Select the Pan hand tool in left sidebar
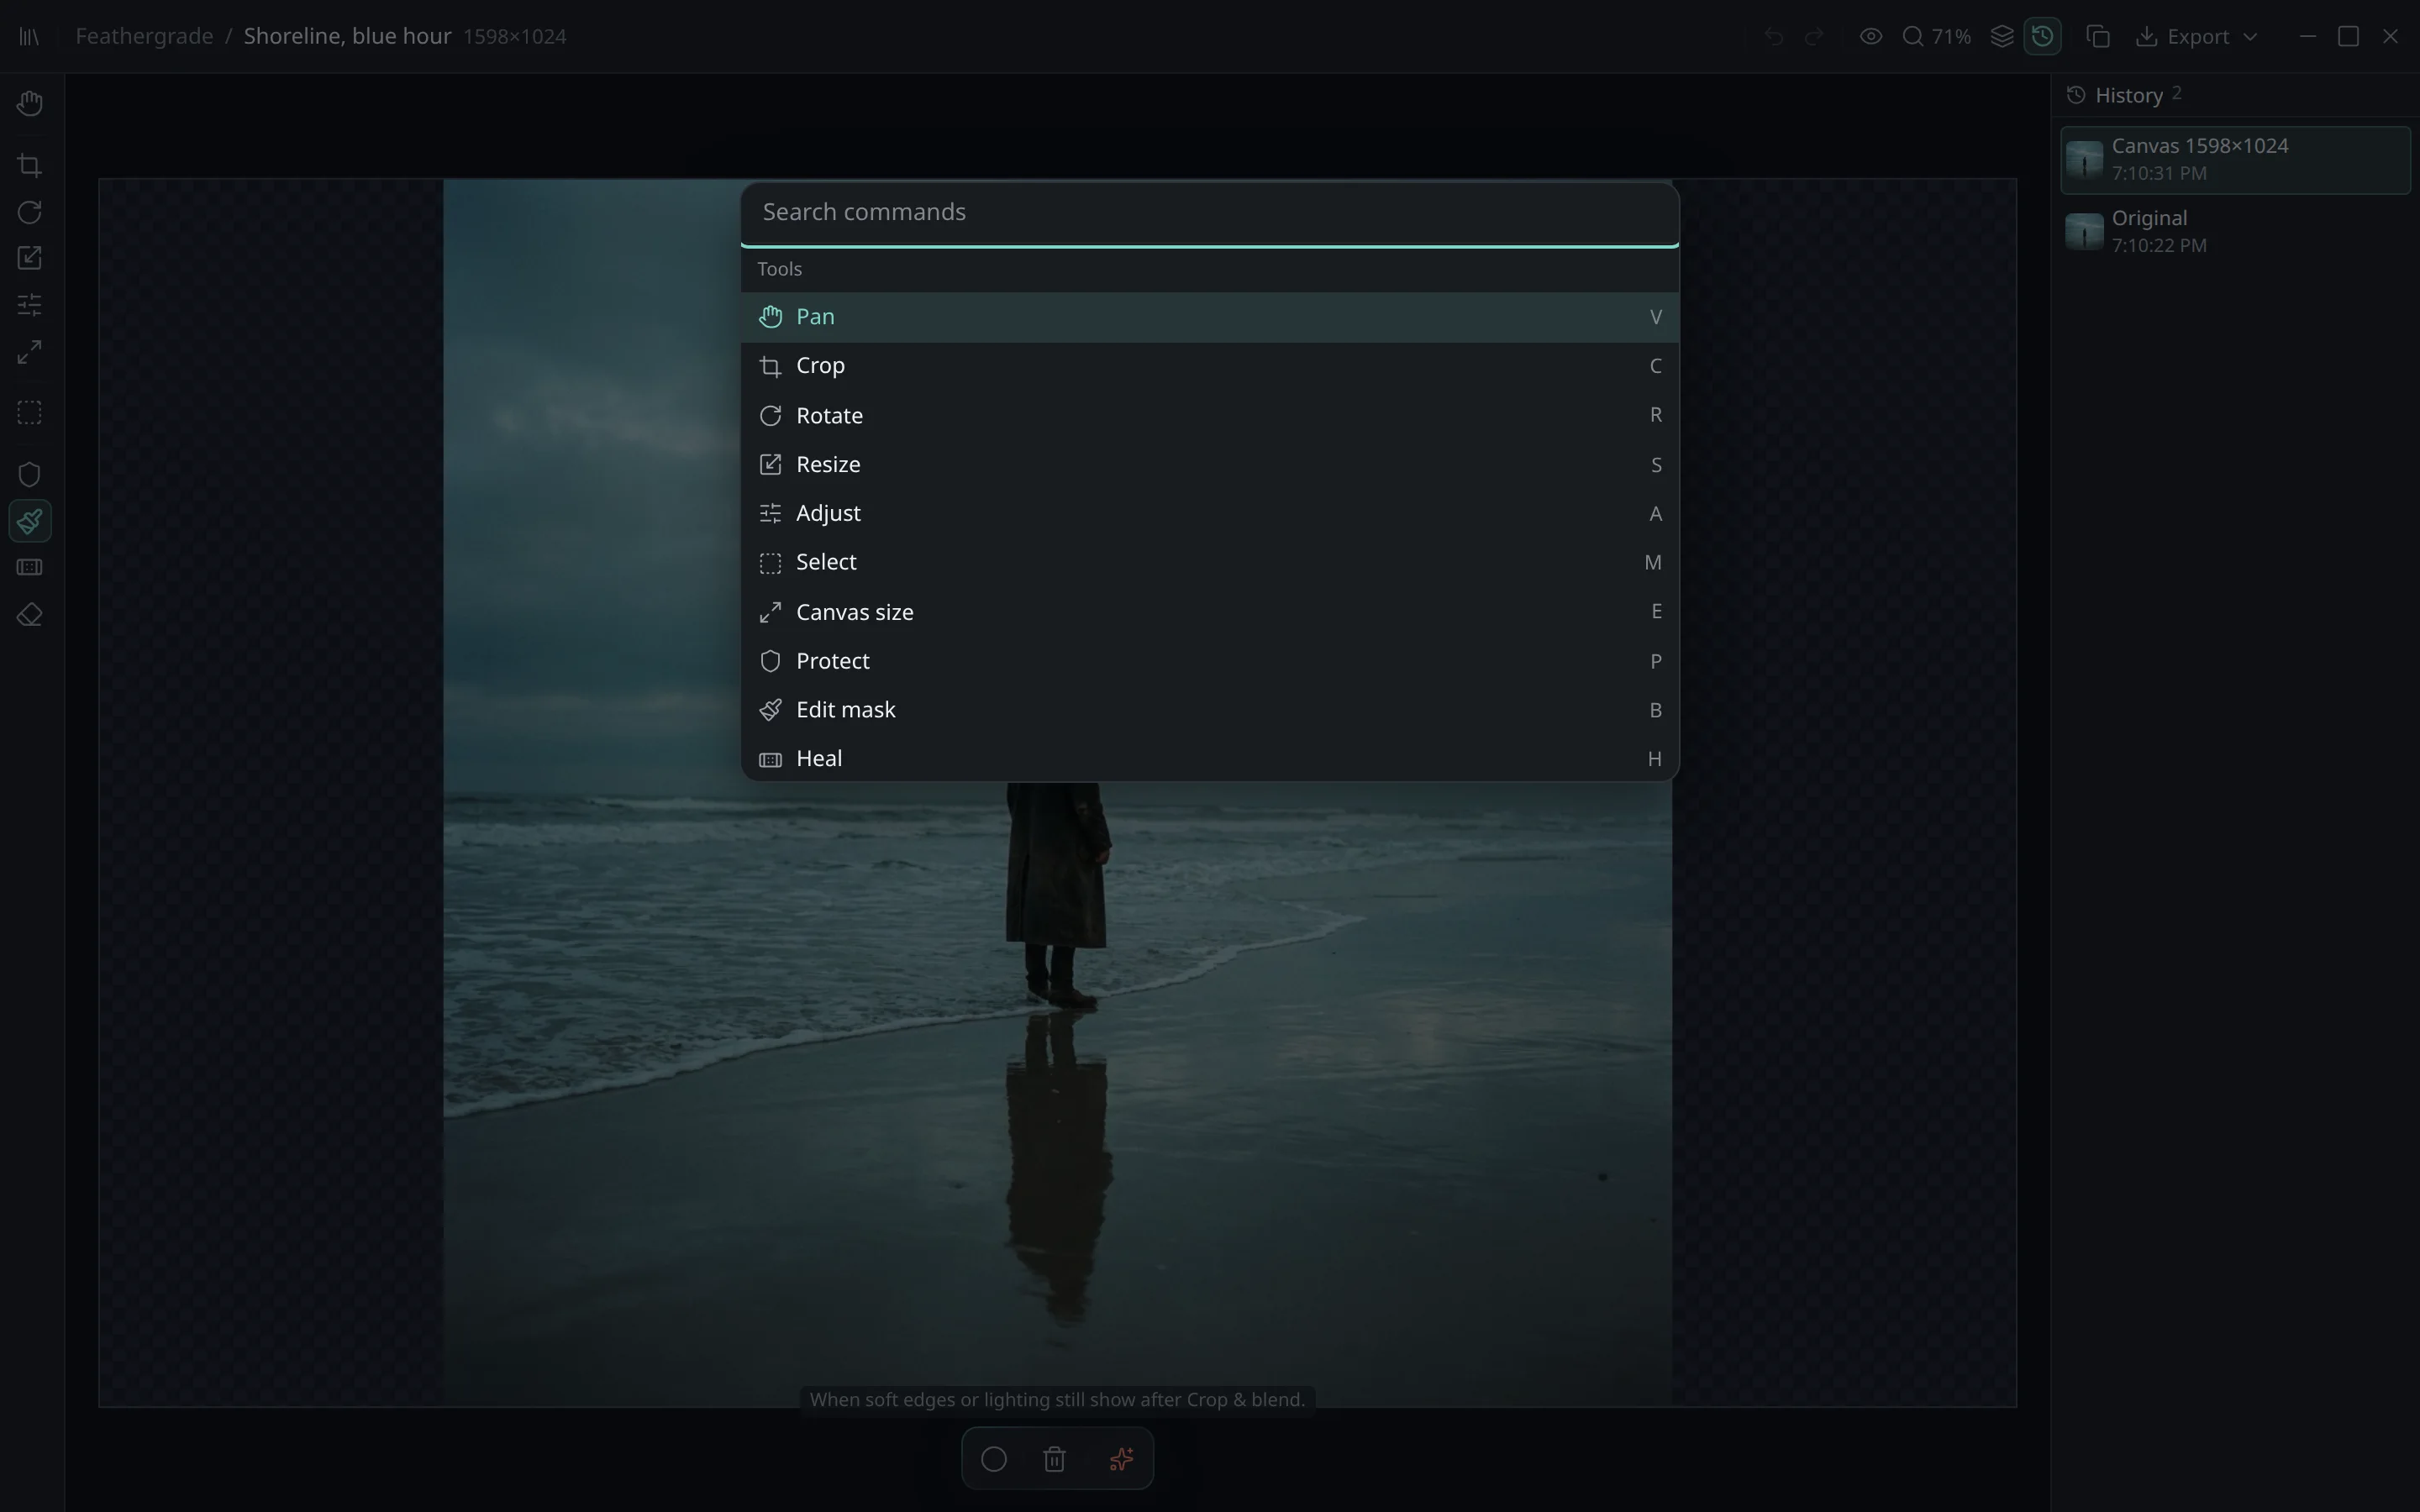This screenshot has height=1512, width=2420. (x=30, y=103)
